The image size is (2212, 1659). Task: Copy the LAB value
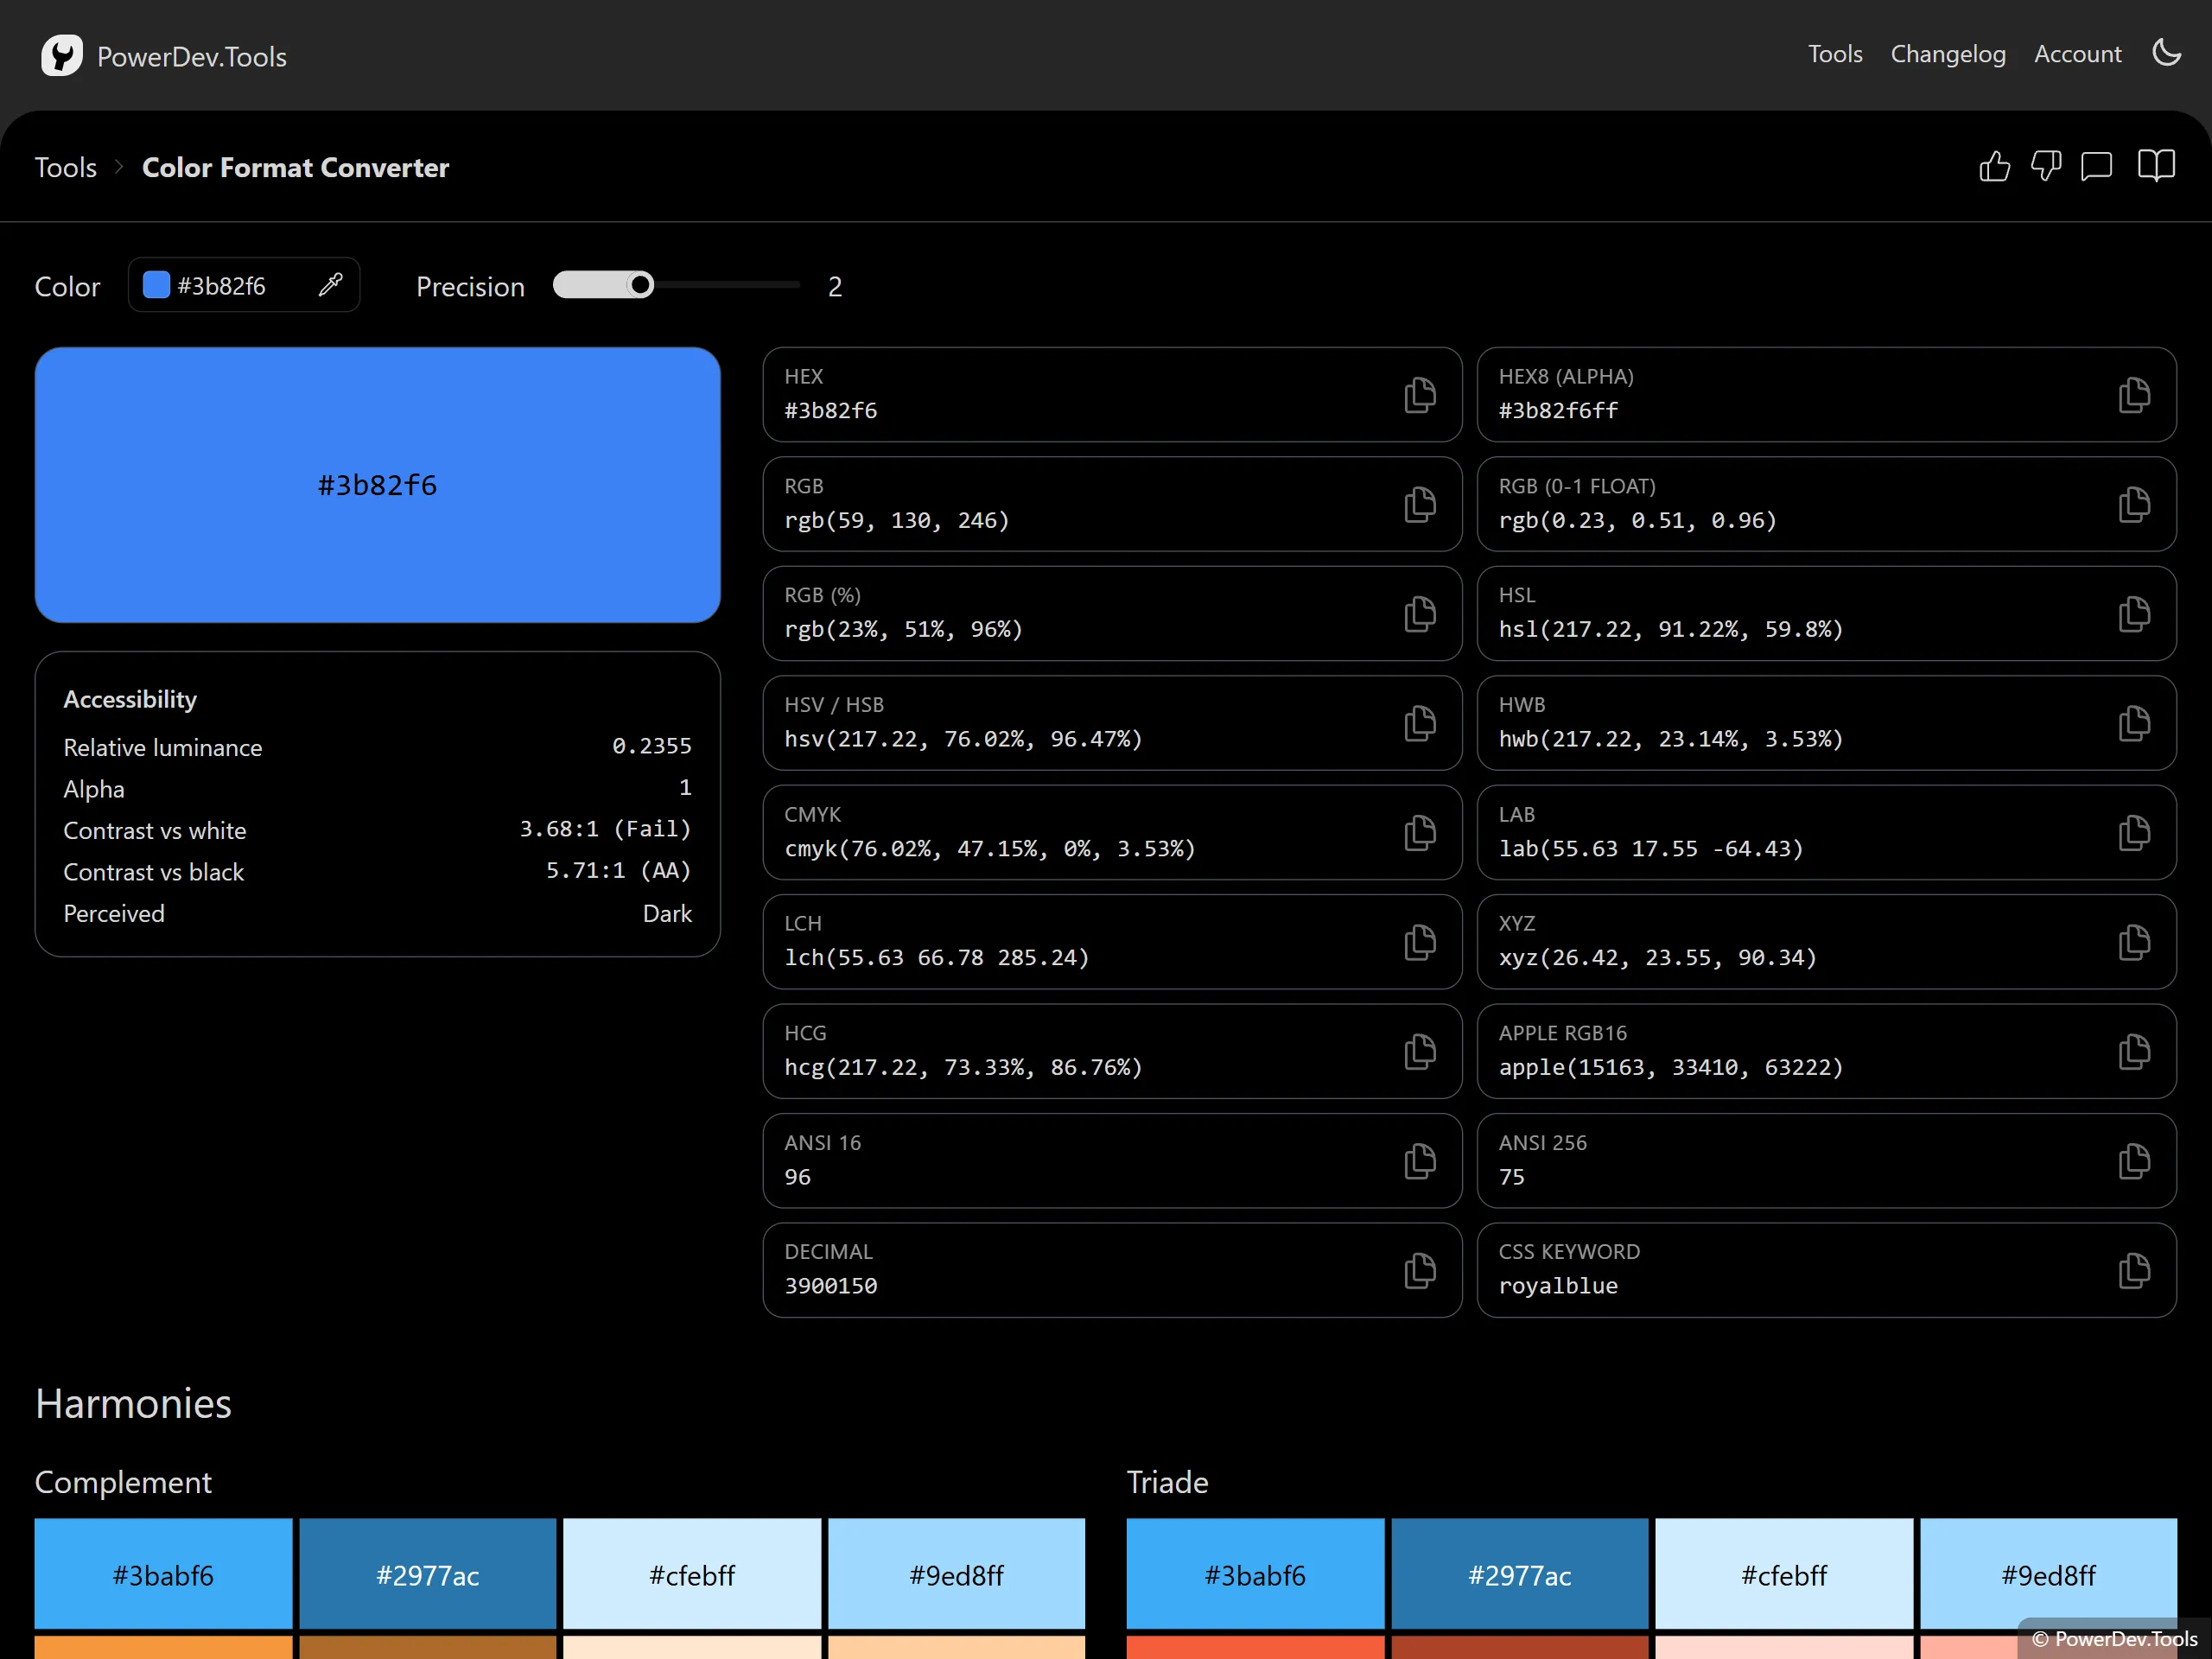pyautogui.click(x=2133, y=832)
